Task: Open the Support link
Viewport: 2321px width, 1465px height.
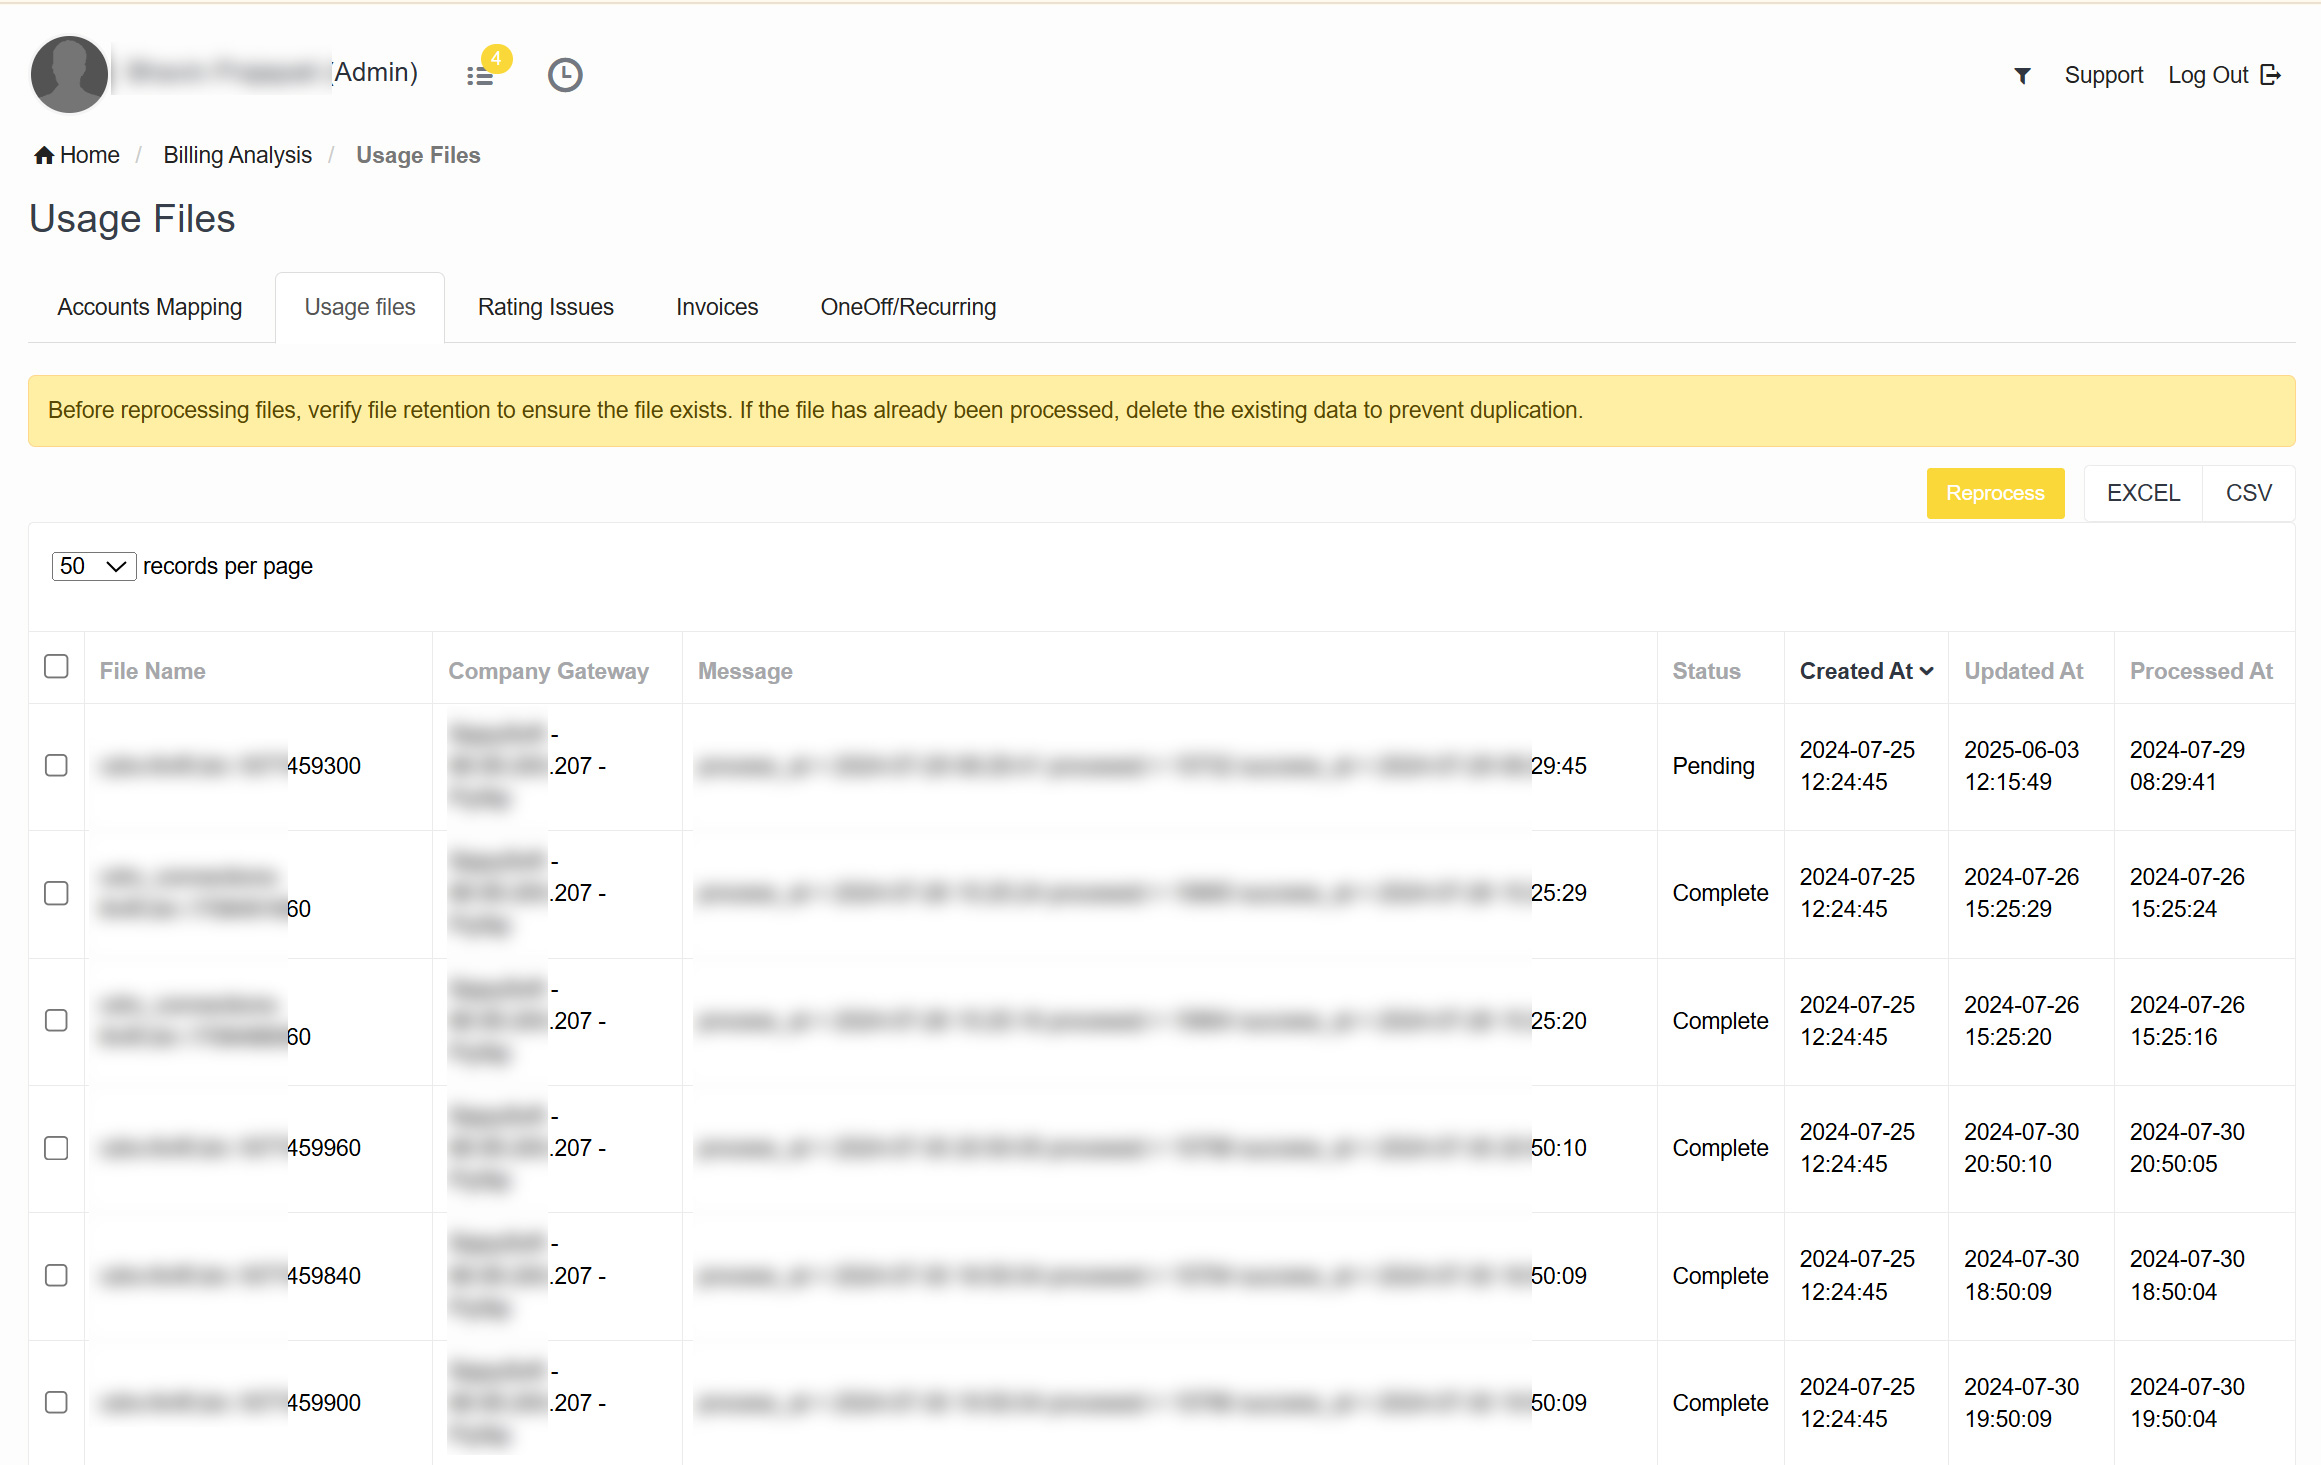Action: click(2103, 75)
